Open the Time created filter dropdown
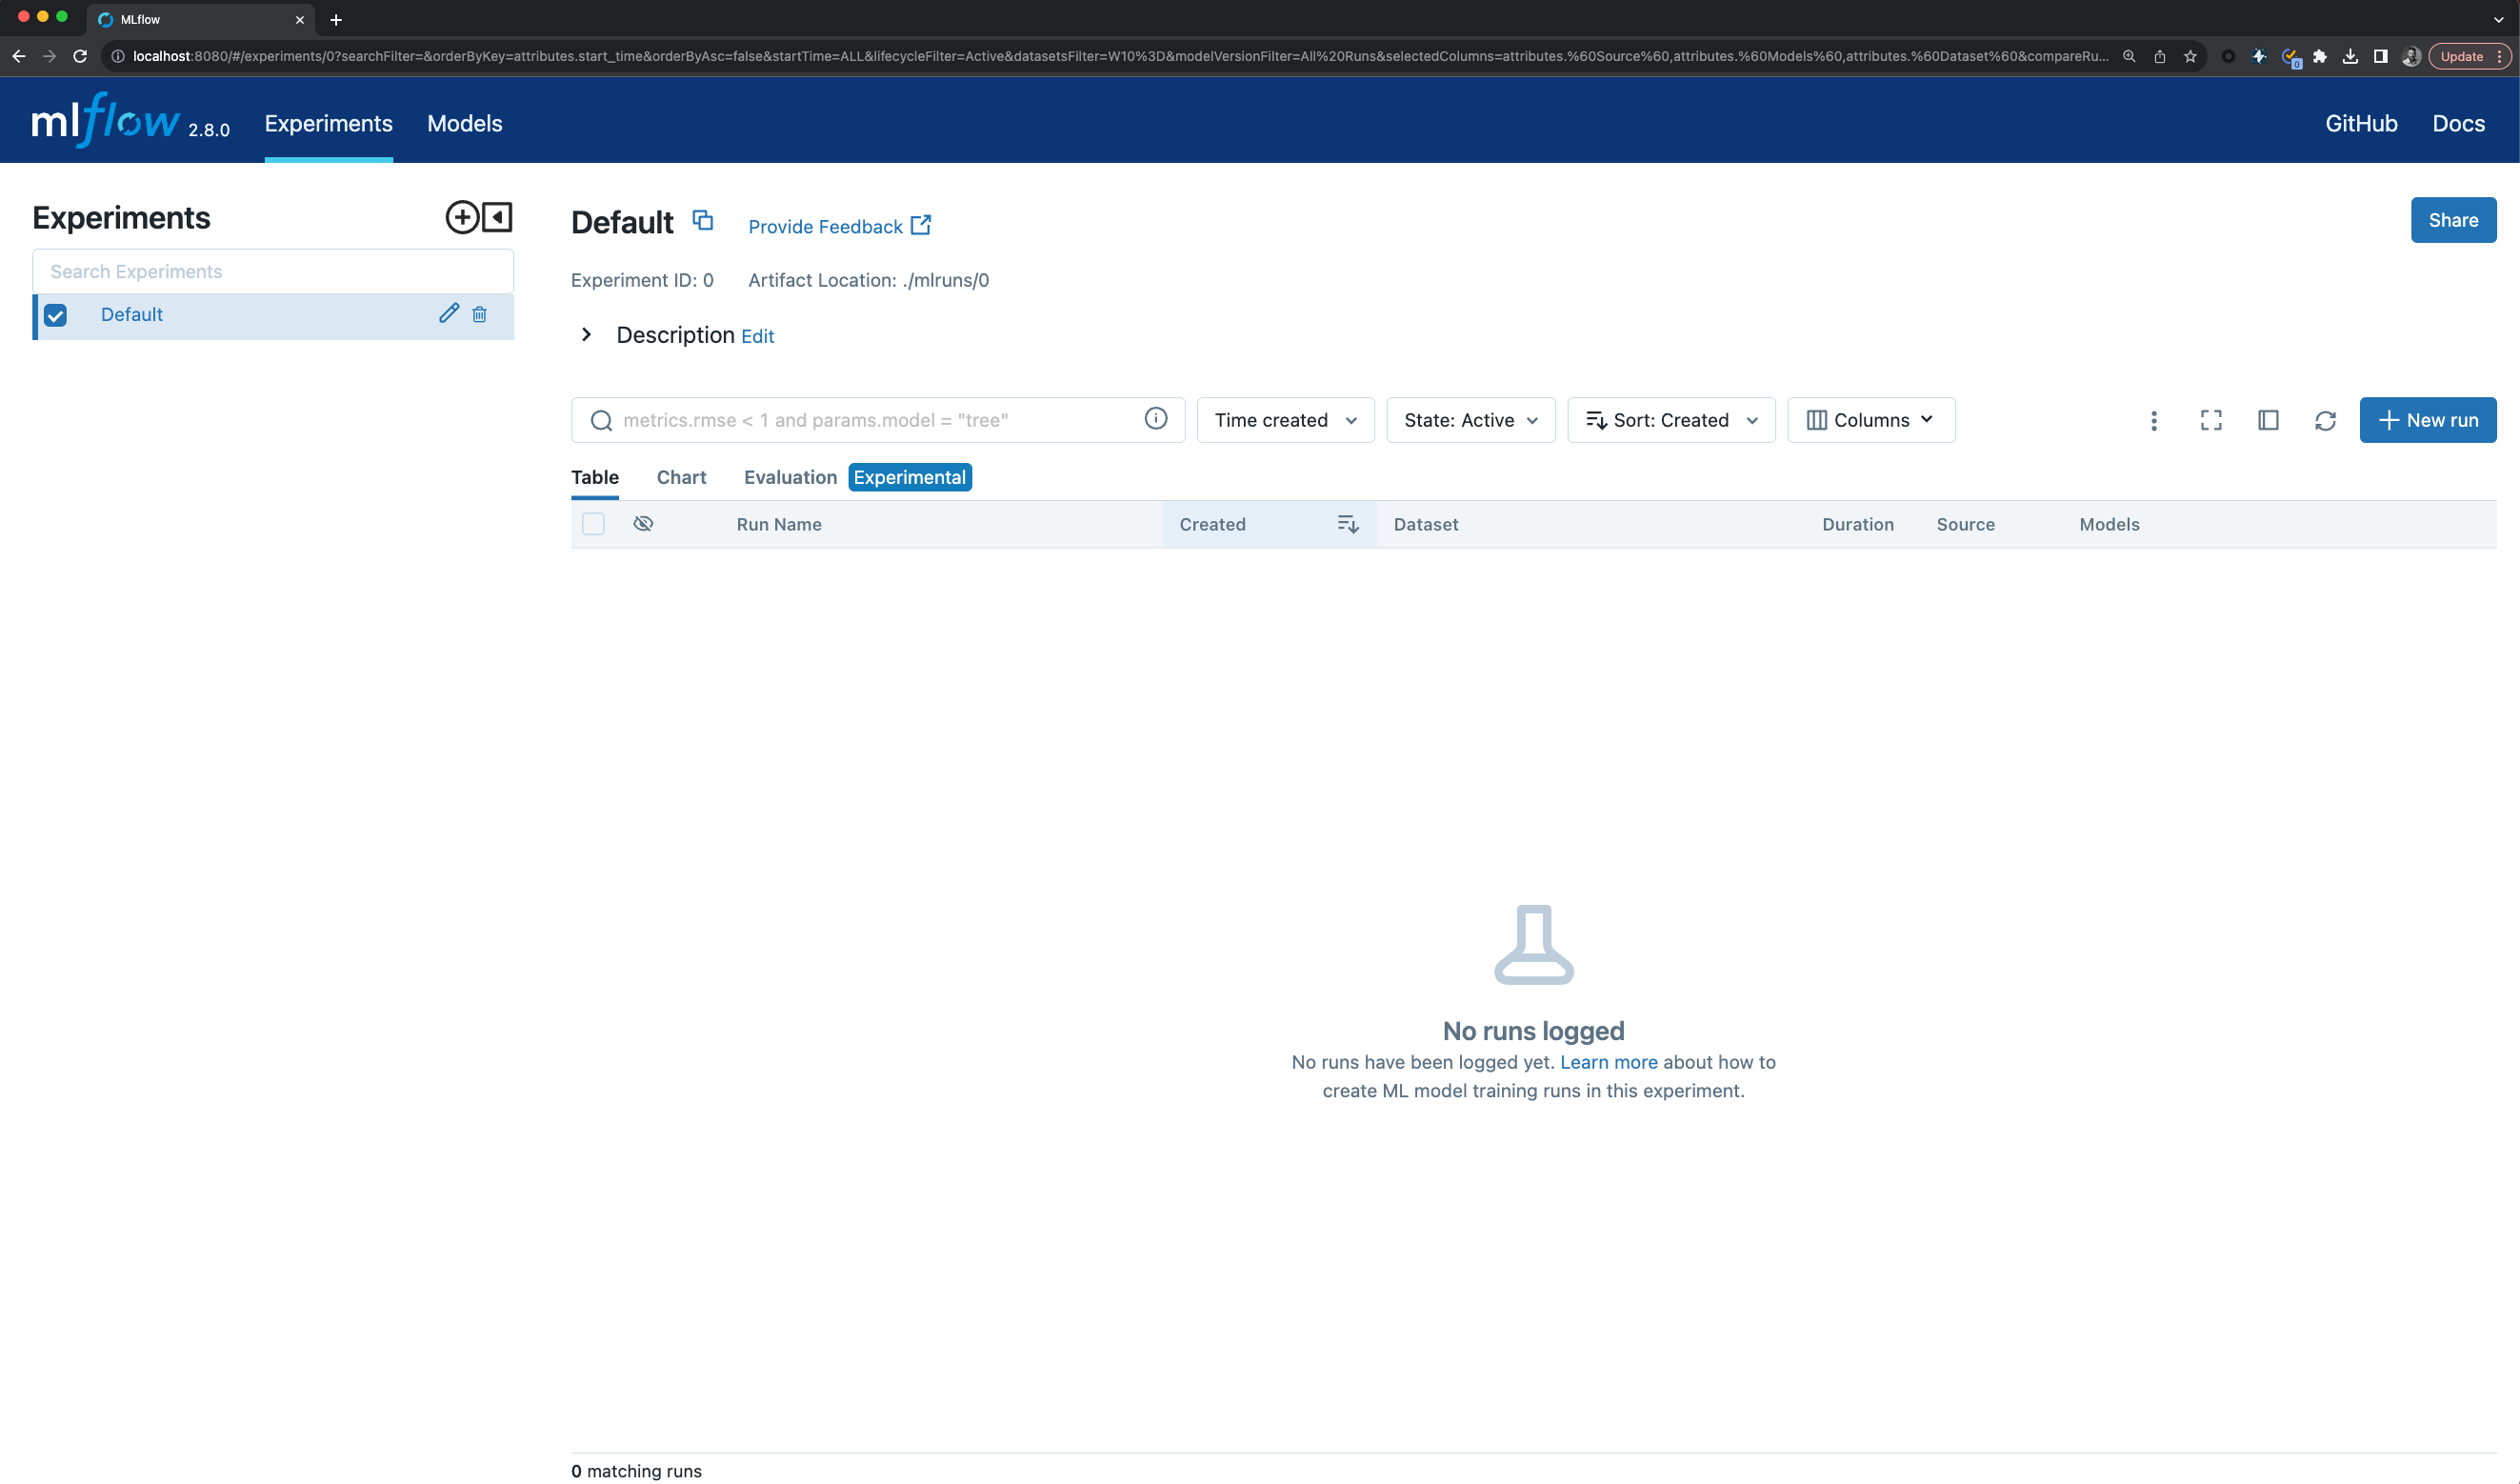The image size is (2520, 1484). (1285, 420)
